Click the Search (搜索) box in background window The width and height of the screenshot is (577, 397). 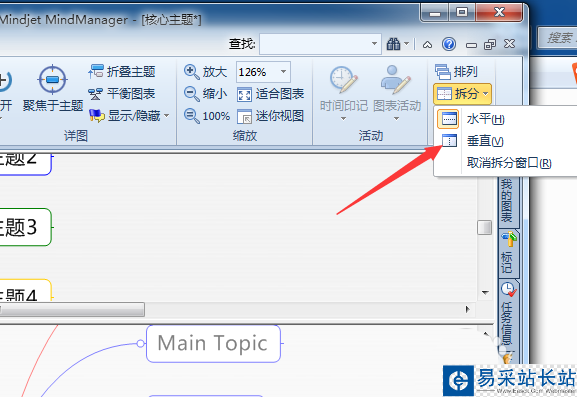[x=557, y=38]
